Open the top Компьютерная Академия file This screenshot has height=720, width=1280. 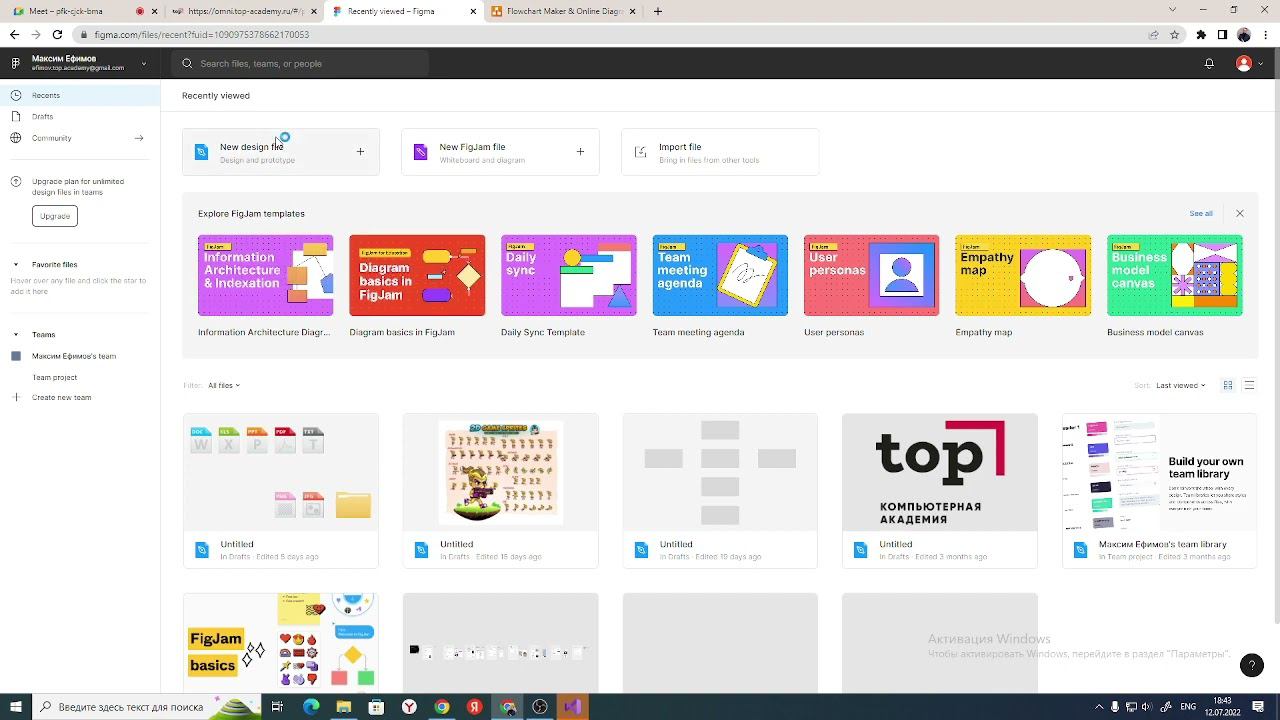940,491
